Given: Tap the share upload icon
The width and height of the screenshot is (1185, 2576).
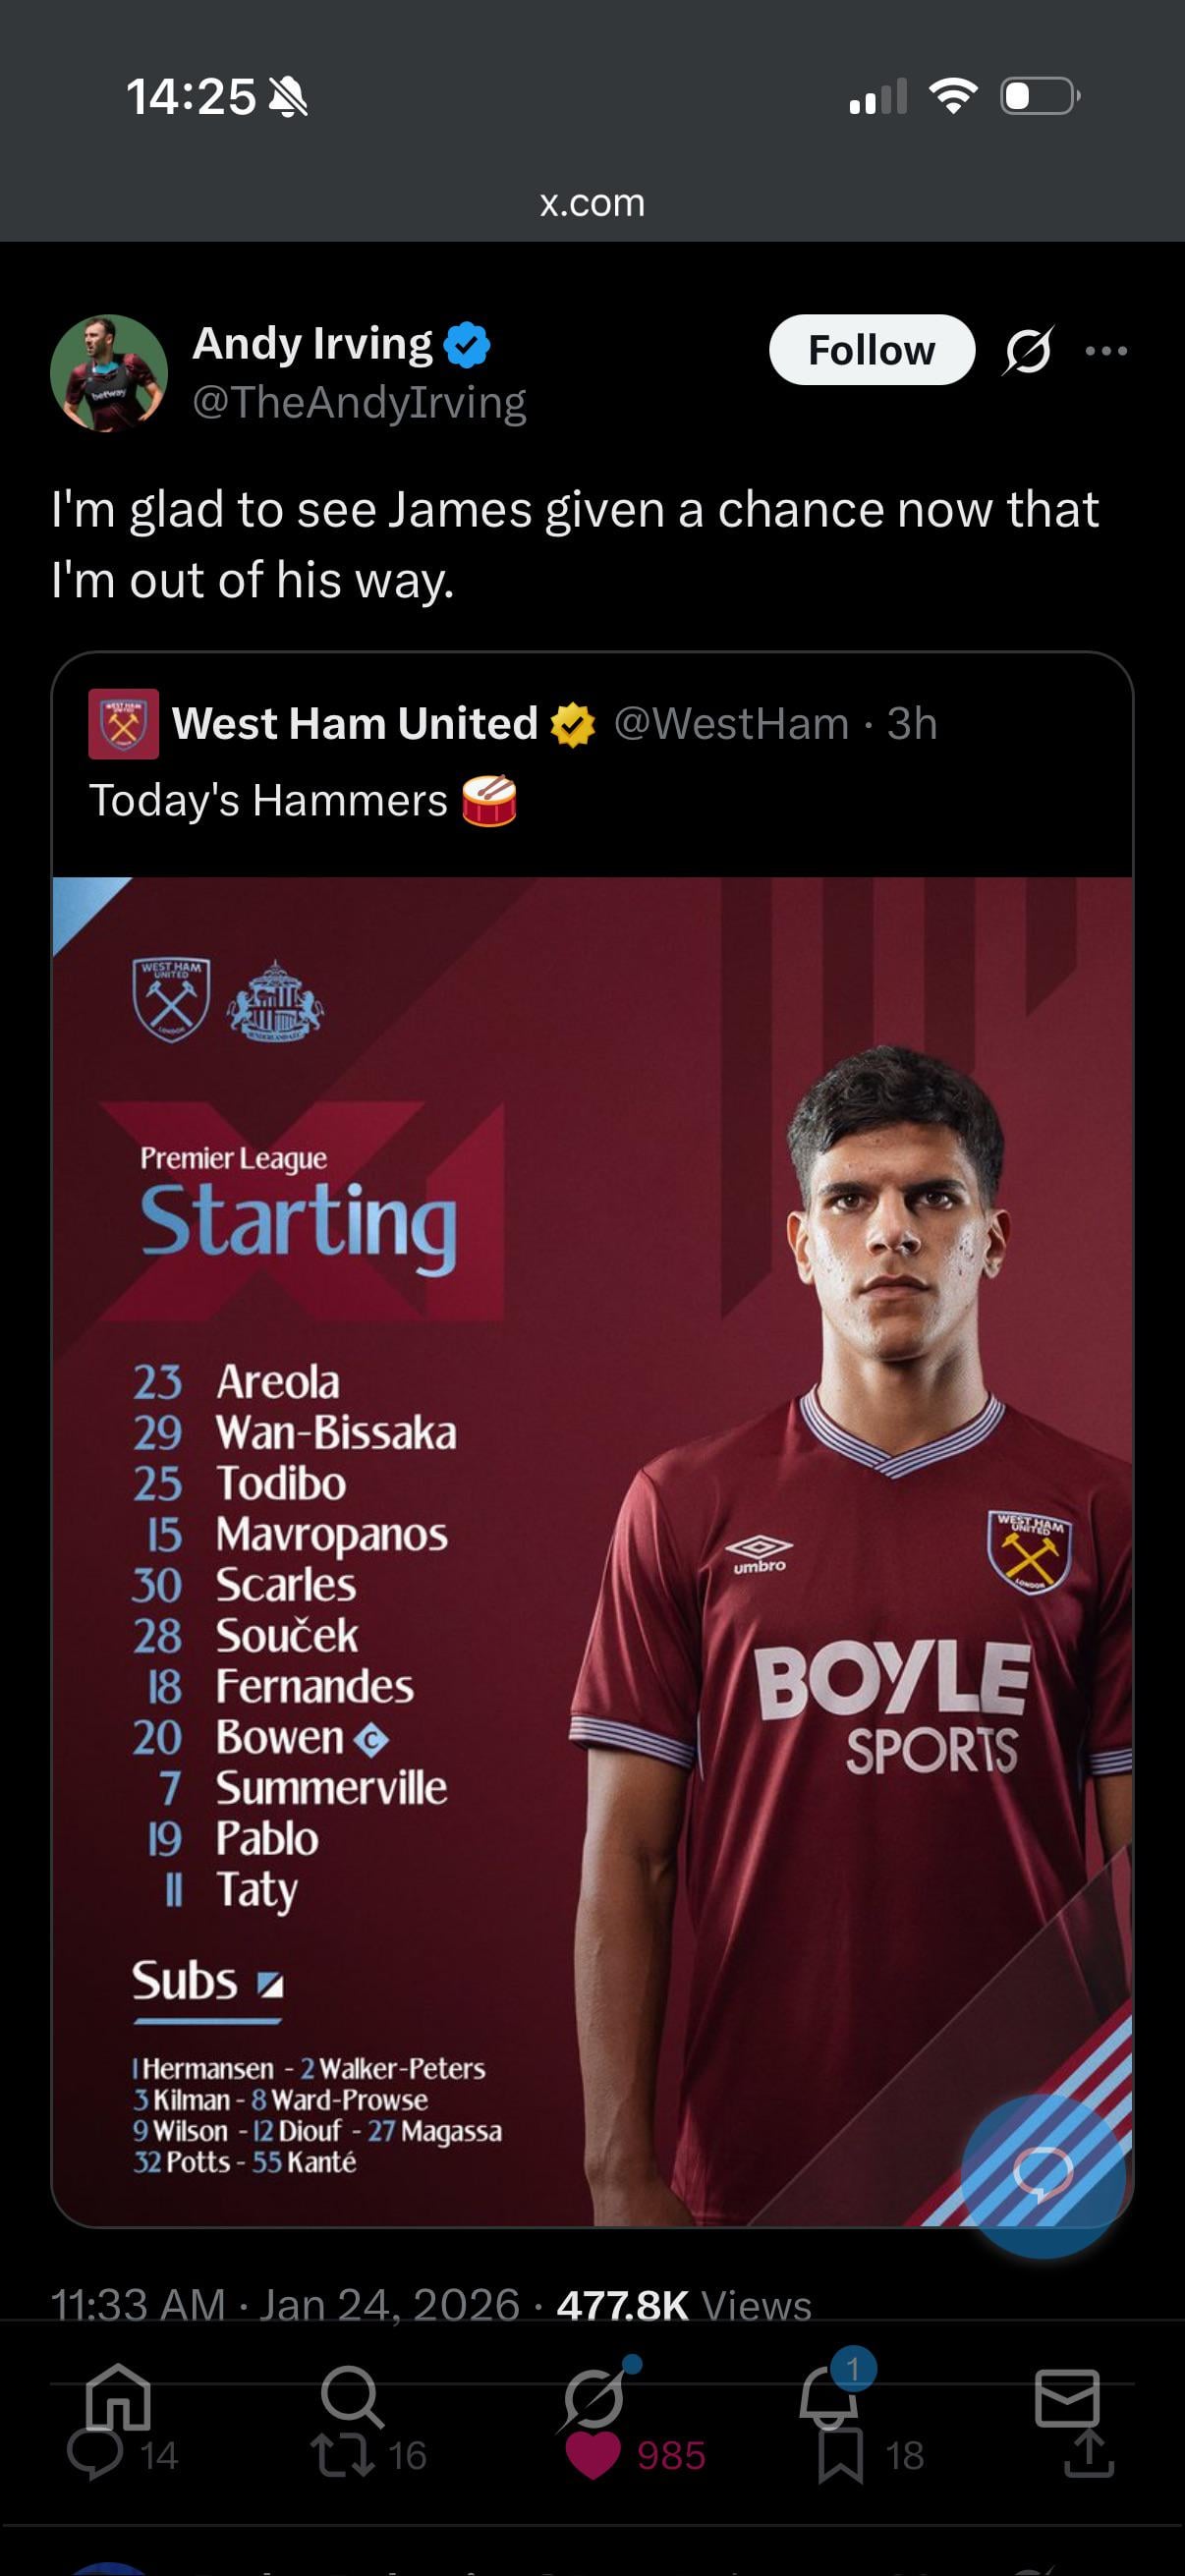Looking at the screenshot, I should point(1089,2454).
